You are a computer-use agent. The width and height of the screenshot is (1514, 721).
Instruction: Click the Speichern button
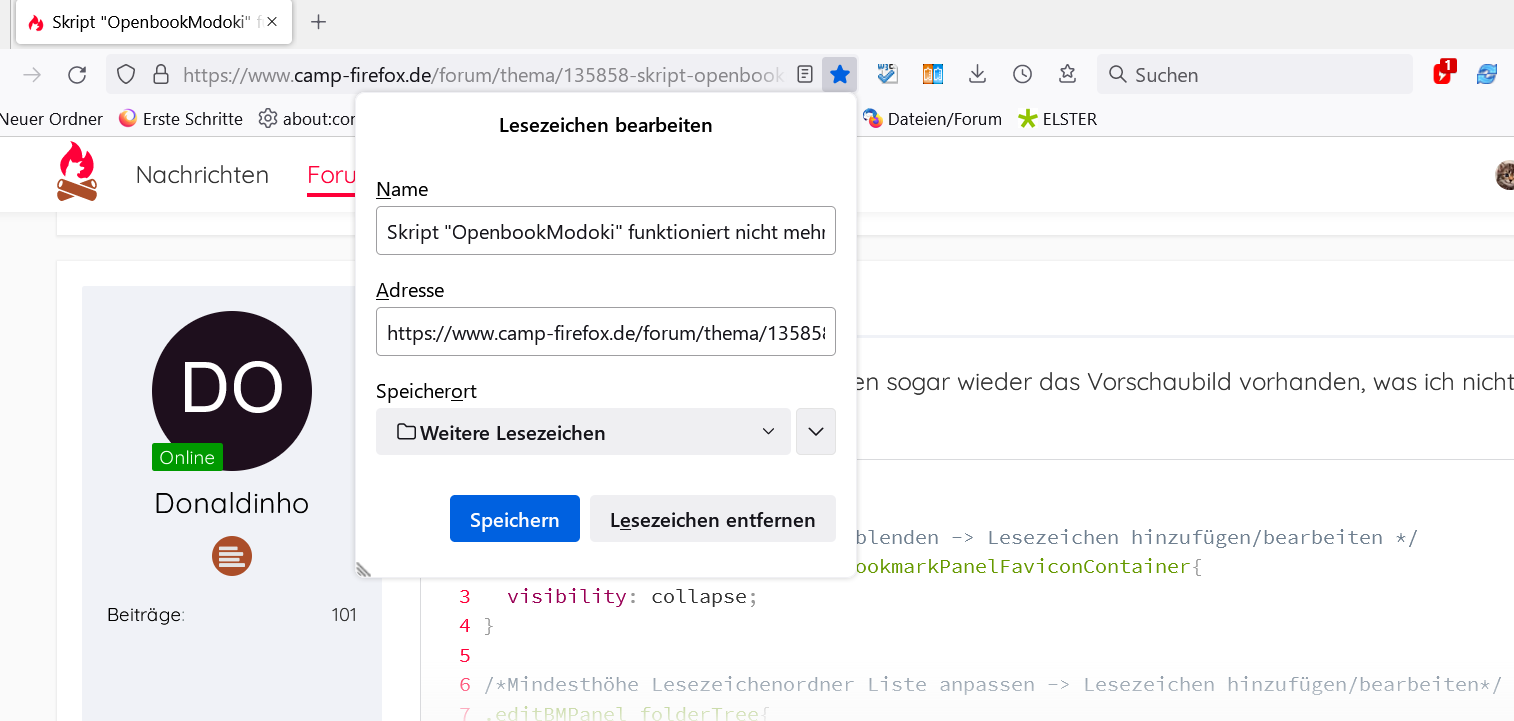[514, 519]
